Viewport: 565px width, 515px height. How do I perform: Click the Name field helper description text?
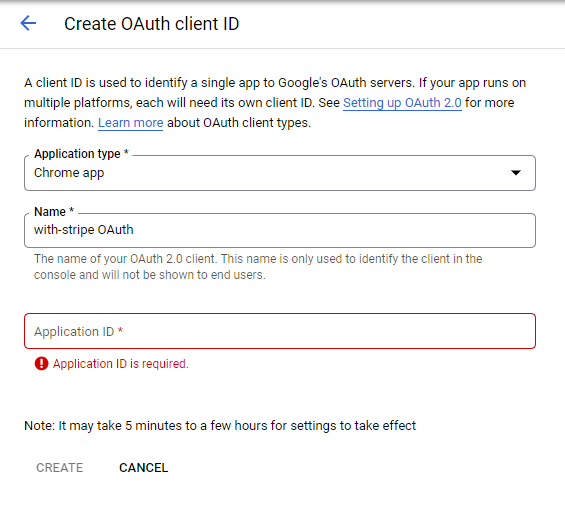(x=258, y=267)
